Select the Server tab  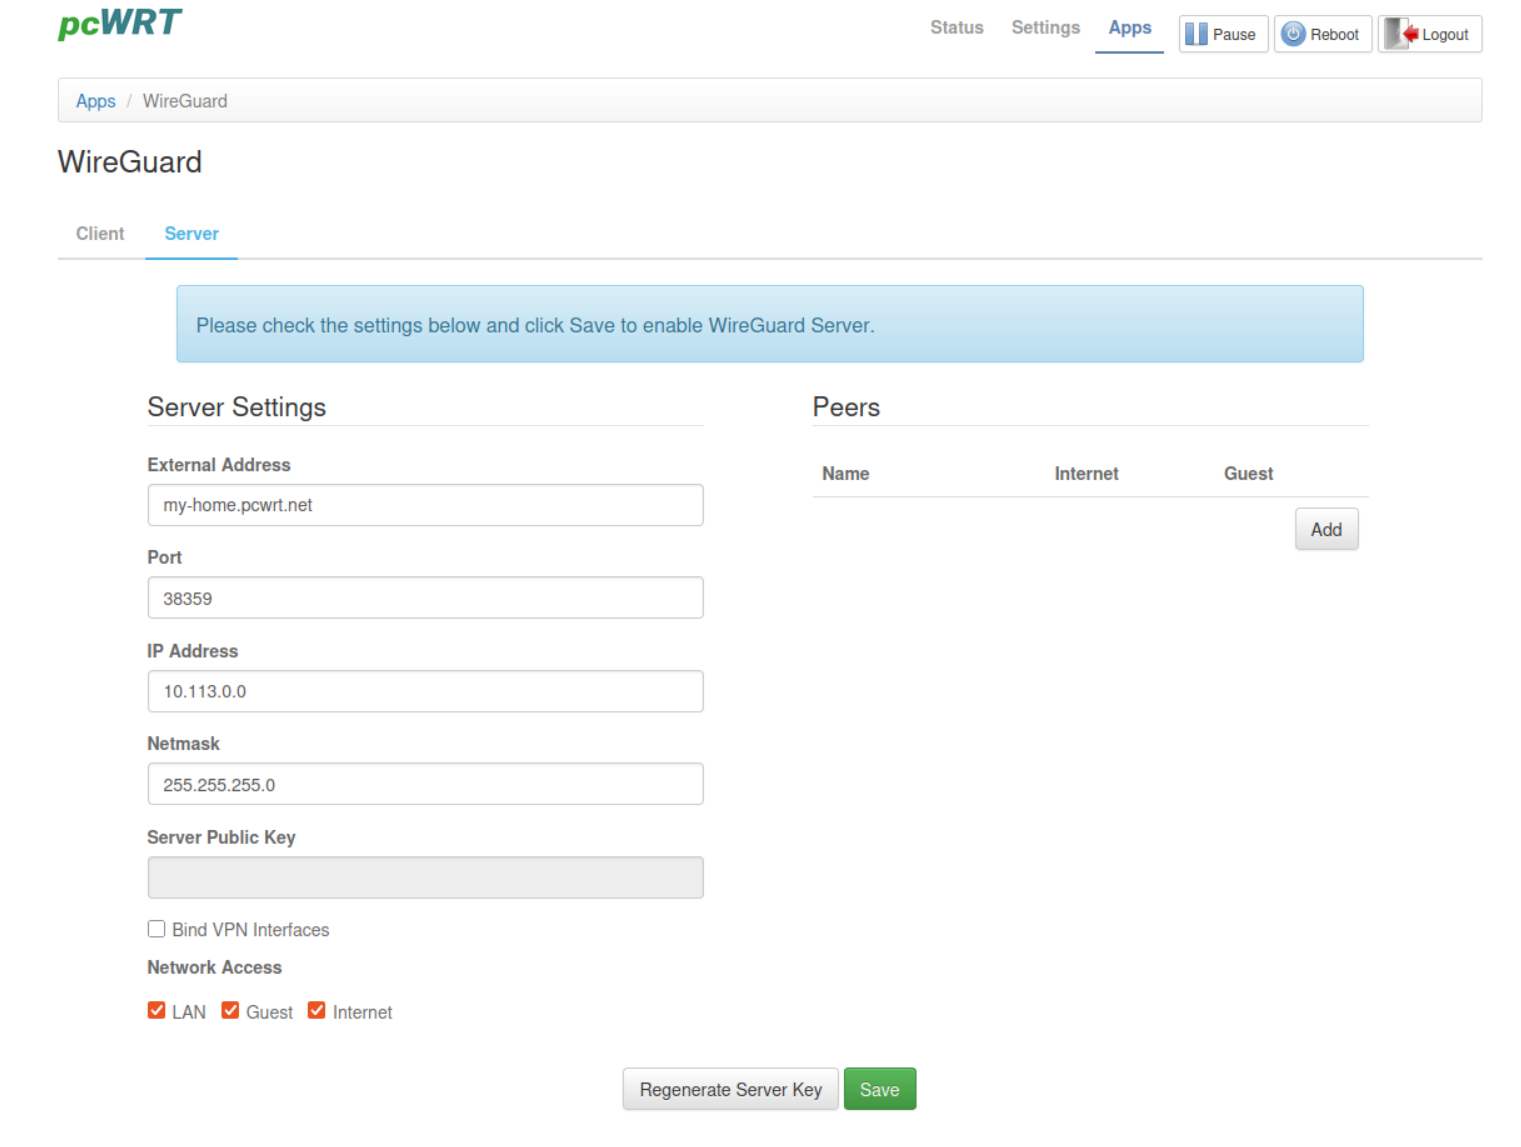191,234
